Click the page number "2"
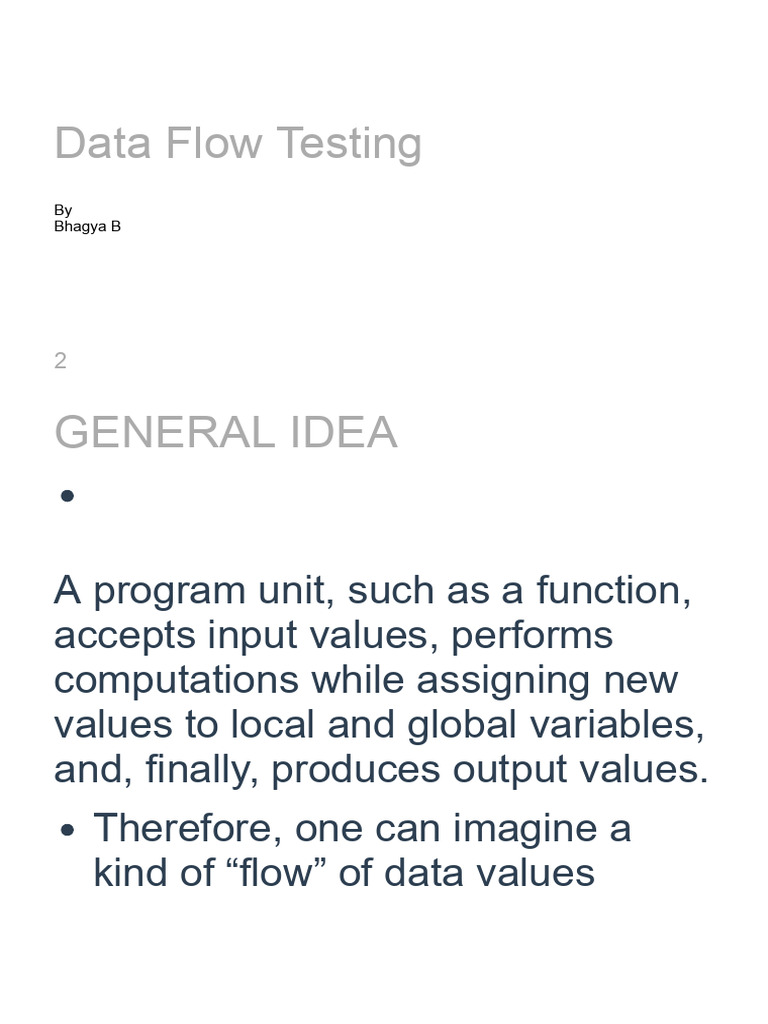 [60, 361]
